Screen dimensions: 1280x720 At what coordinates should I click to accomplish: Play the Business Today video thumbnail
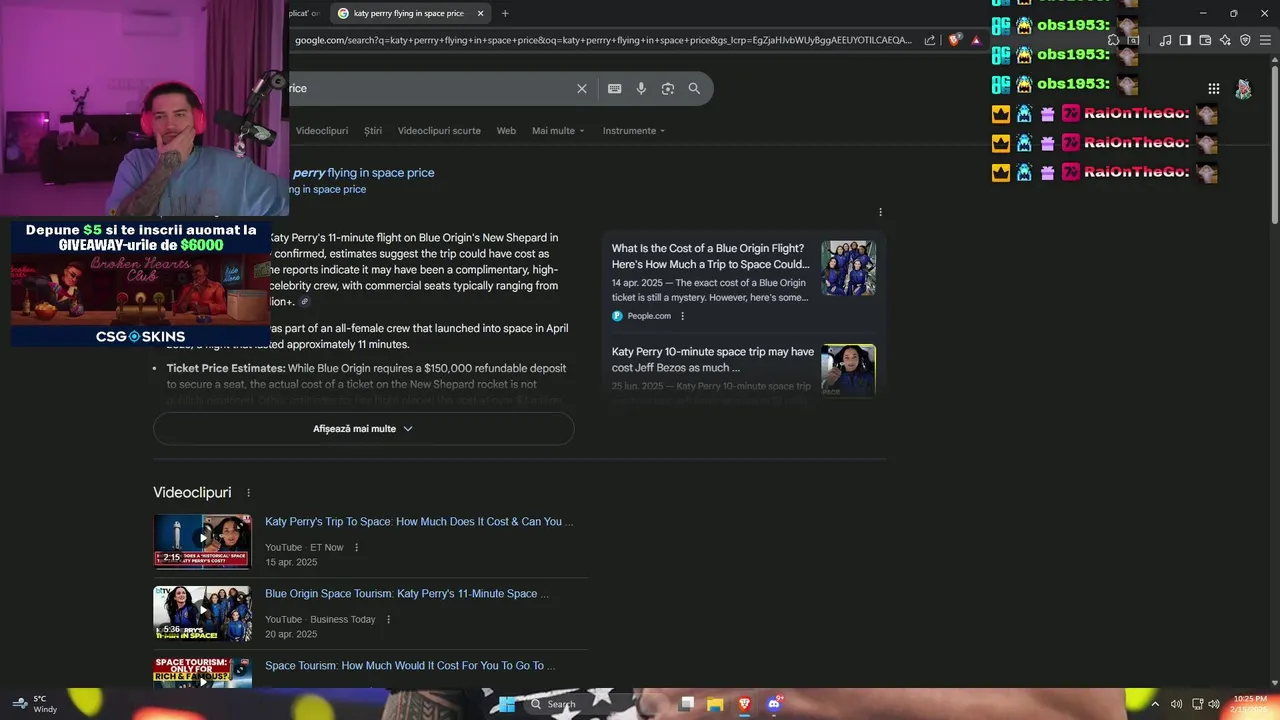[x=202, y=613]
